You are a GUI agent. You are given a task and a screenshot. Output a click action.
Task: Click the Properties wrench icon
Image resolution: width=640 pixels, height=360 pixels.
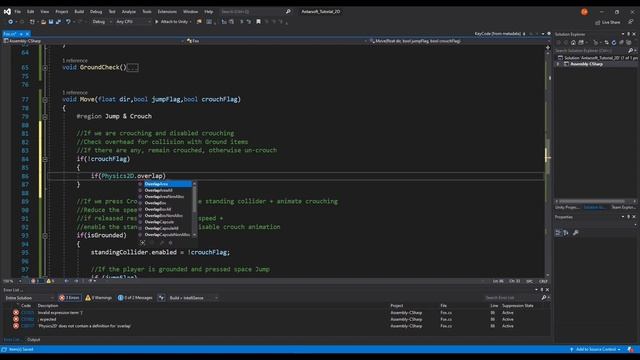(576, 233)
